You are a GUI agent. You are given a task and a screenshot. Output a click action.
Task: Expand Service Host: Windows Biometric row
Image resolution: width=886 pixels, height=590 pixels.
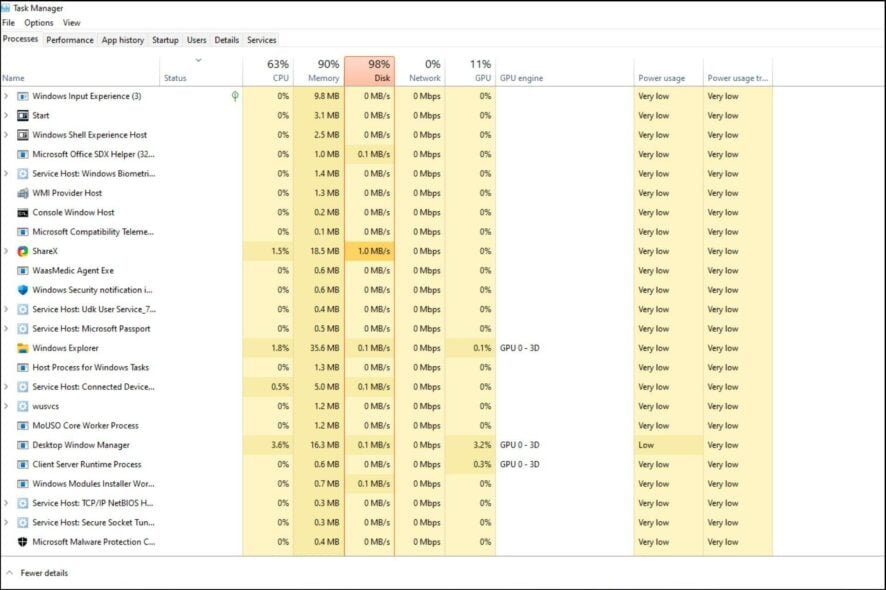6,174
